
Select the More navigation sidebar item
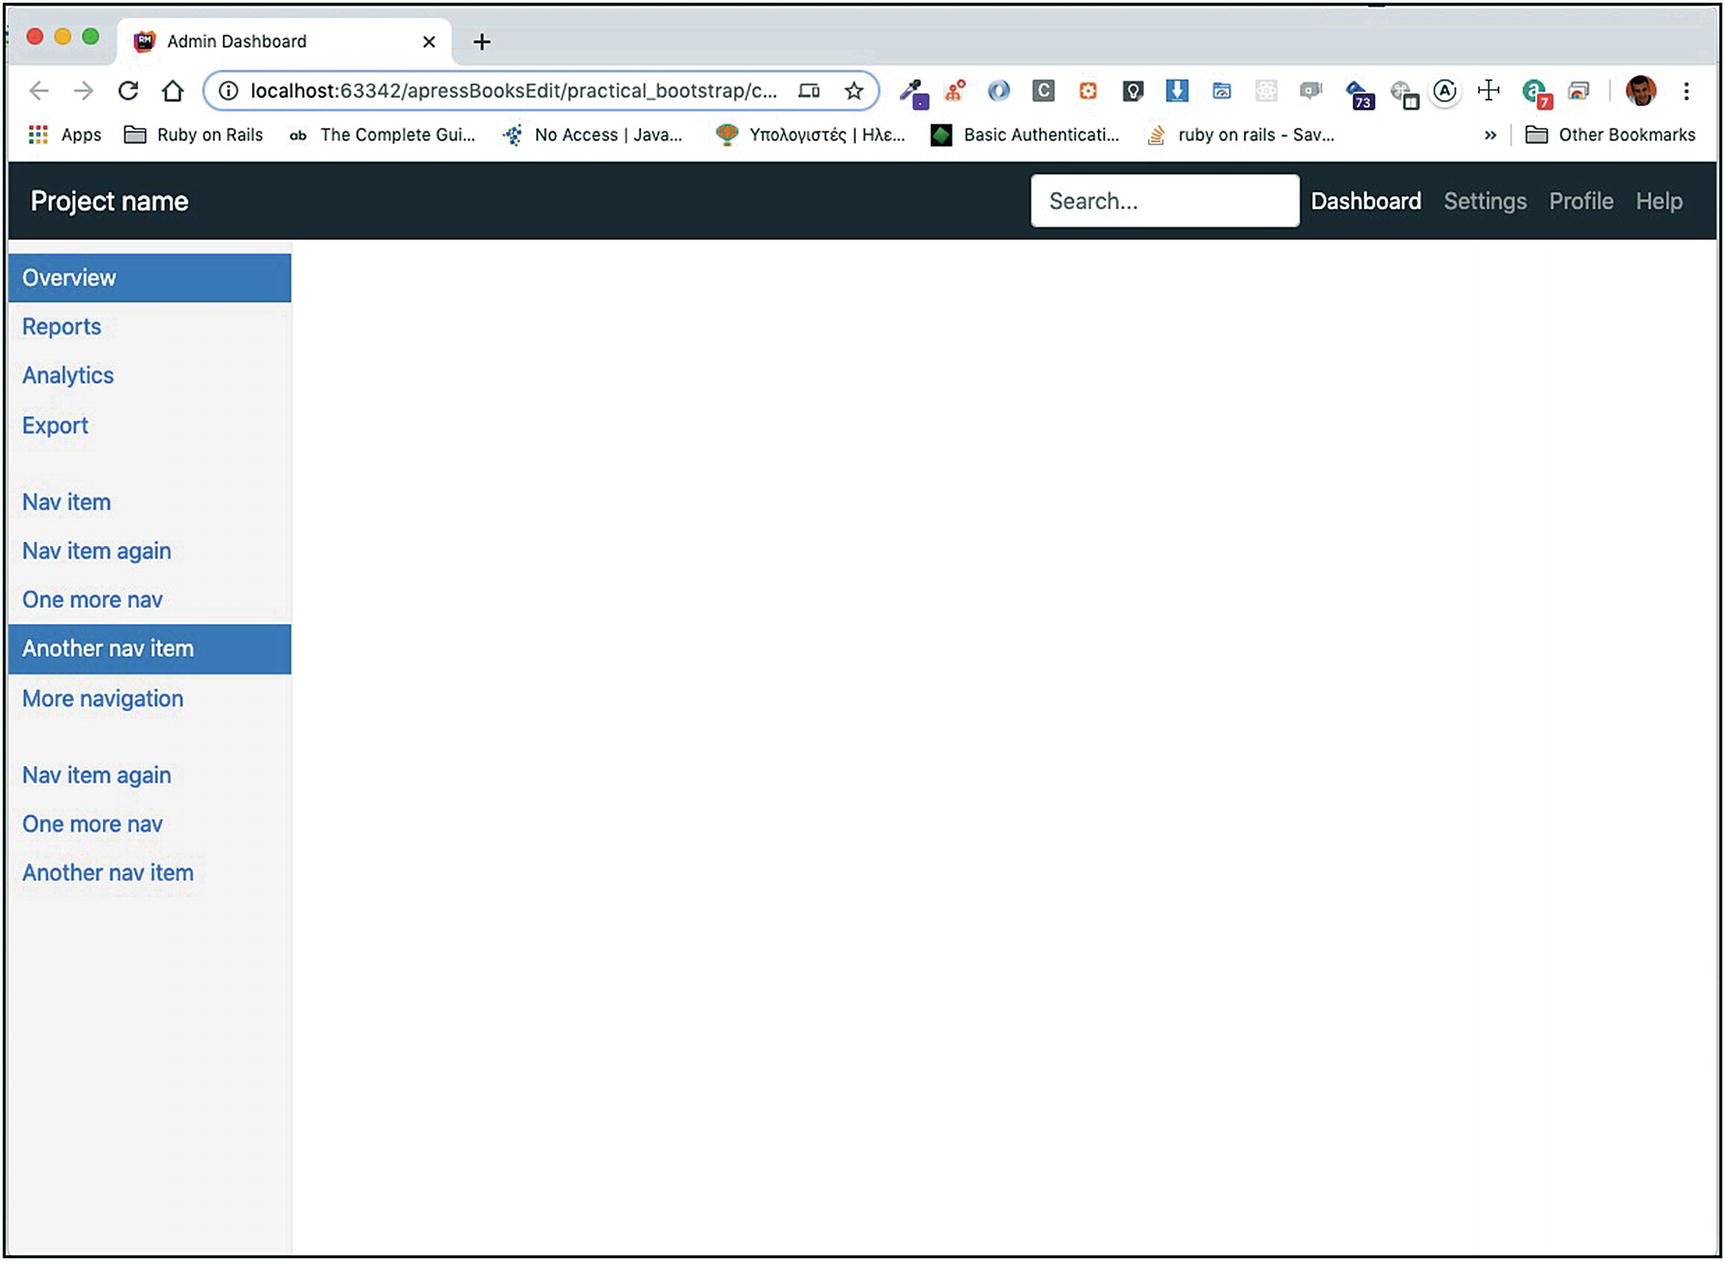pyautogui.click(x=103, y=699)
